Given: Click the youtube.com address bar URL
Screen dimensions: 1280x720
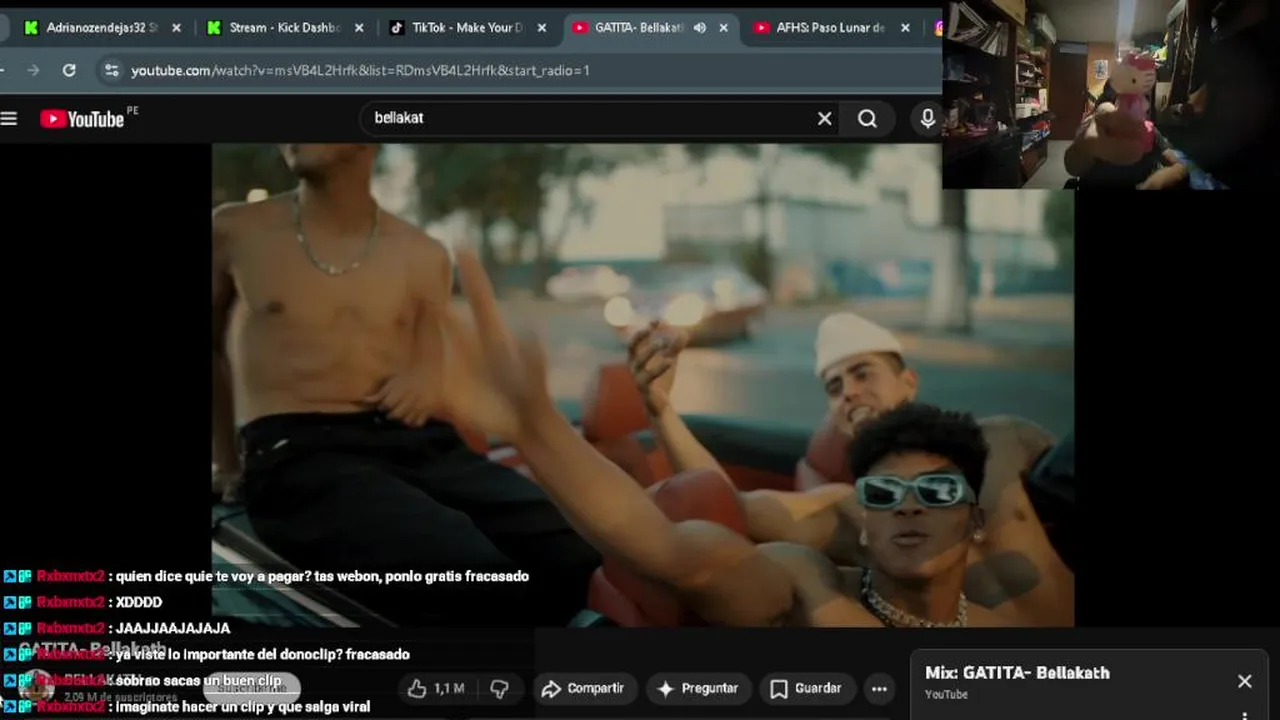Looking at the screenshot, I should pos(360,70).
